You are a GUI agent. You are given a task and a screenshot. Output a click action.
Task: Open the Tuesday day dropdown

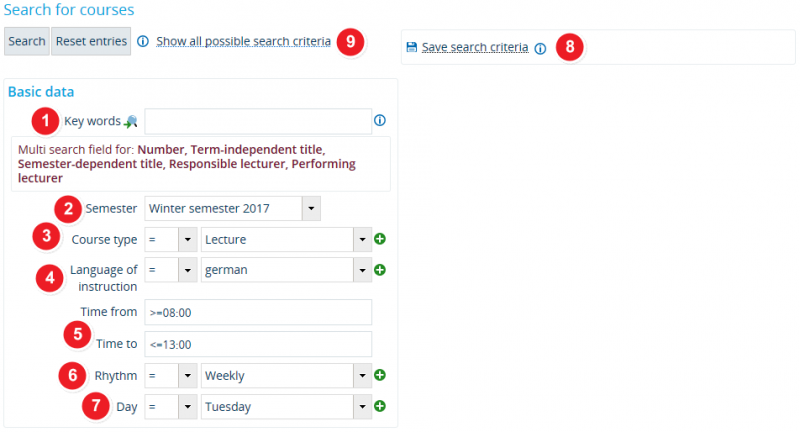[362, 407]
